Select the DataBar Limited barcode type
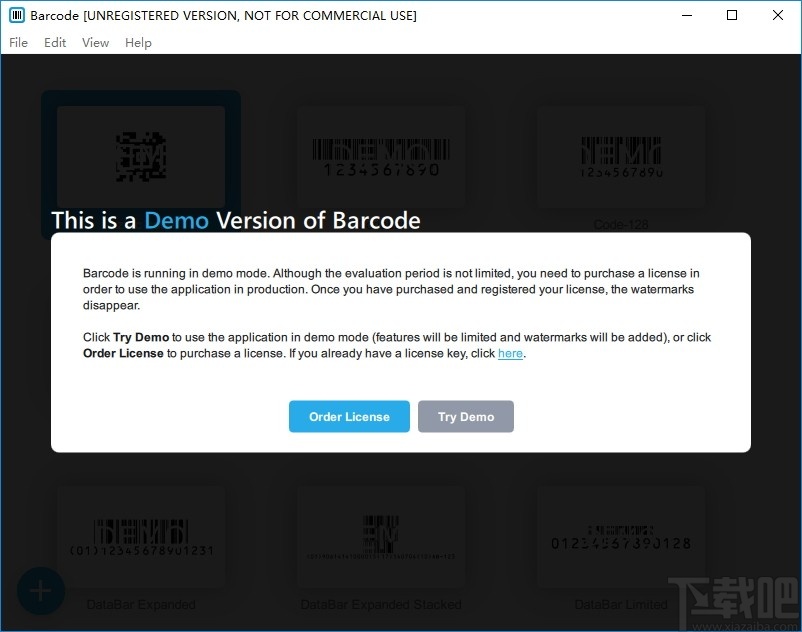 tap(621, 537)
